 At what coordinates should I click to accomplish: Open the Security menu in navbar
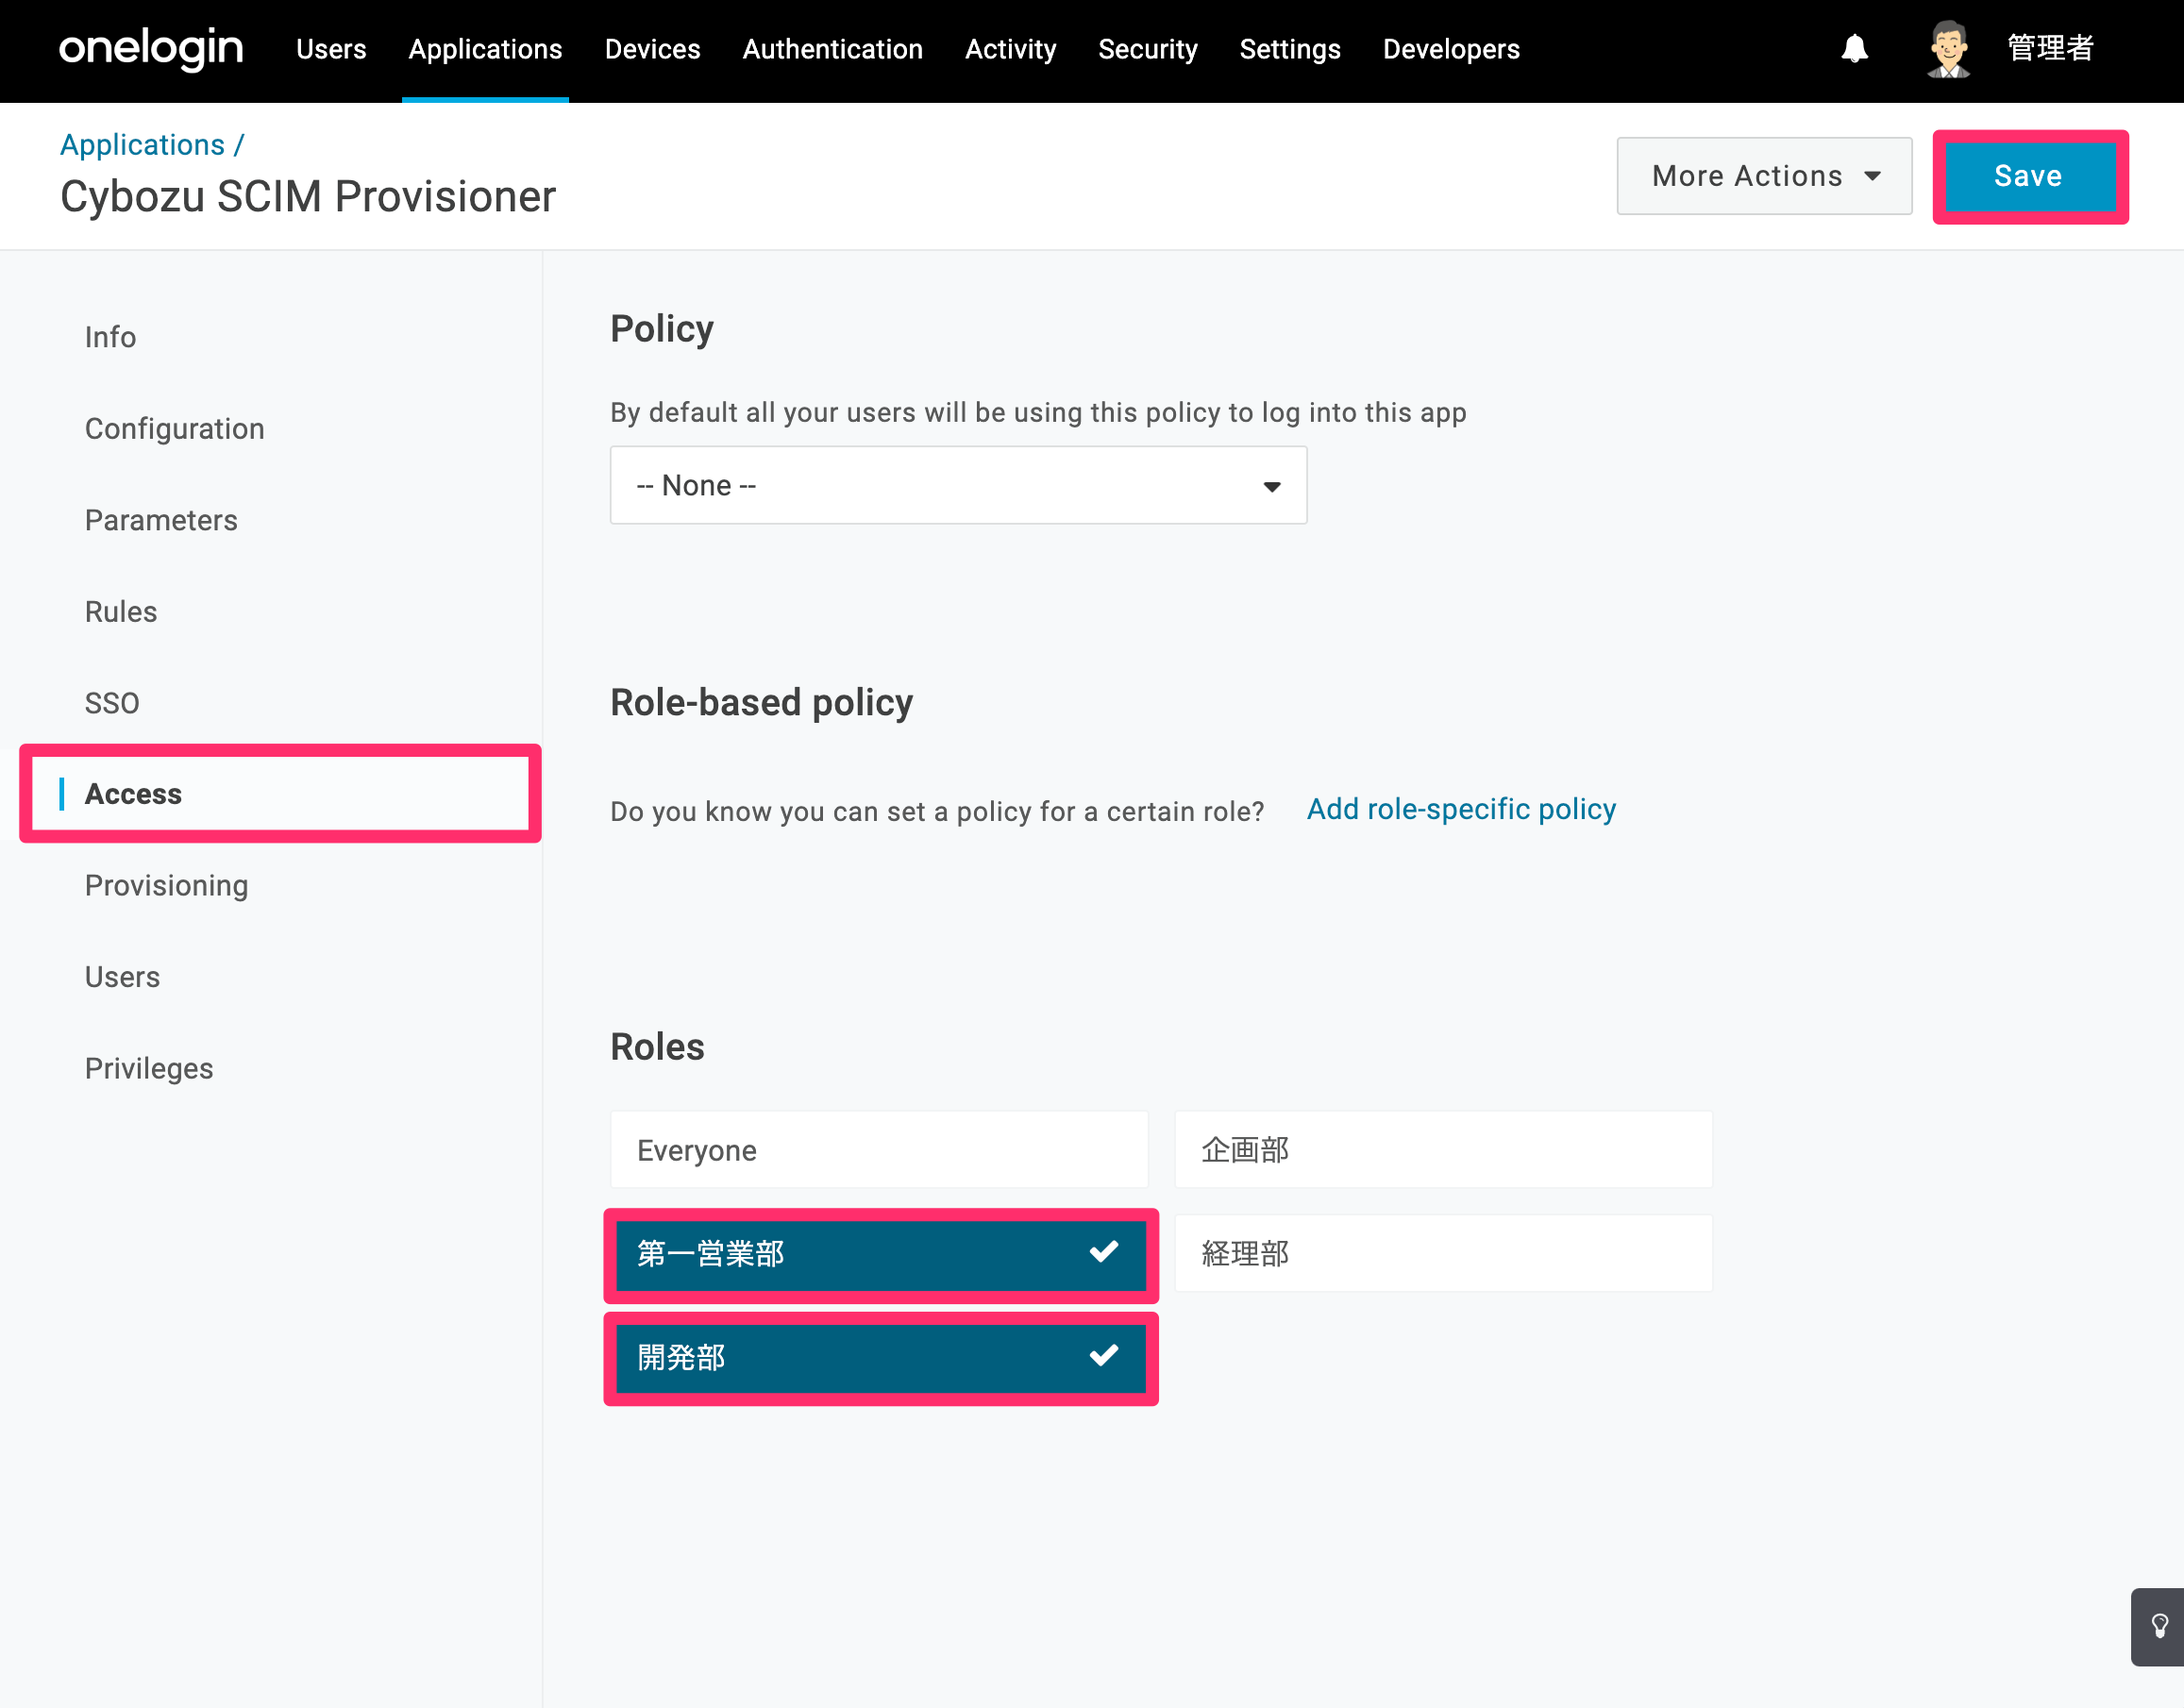pyautogui.click(x=1147, y=49)
